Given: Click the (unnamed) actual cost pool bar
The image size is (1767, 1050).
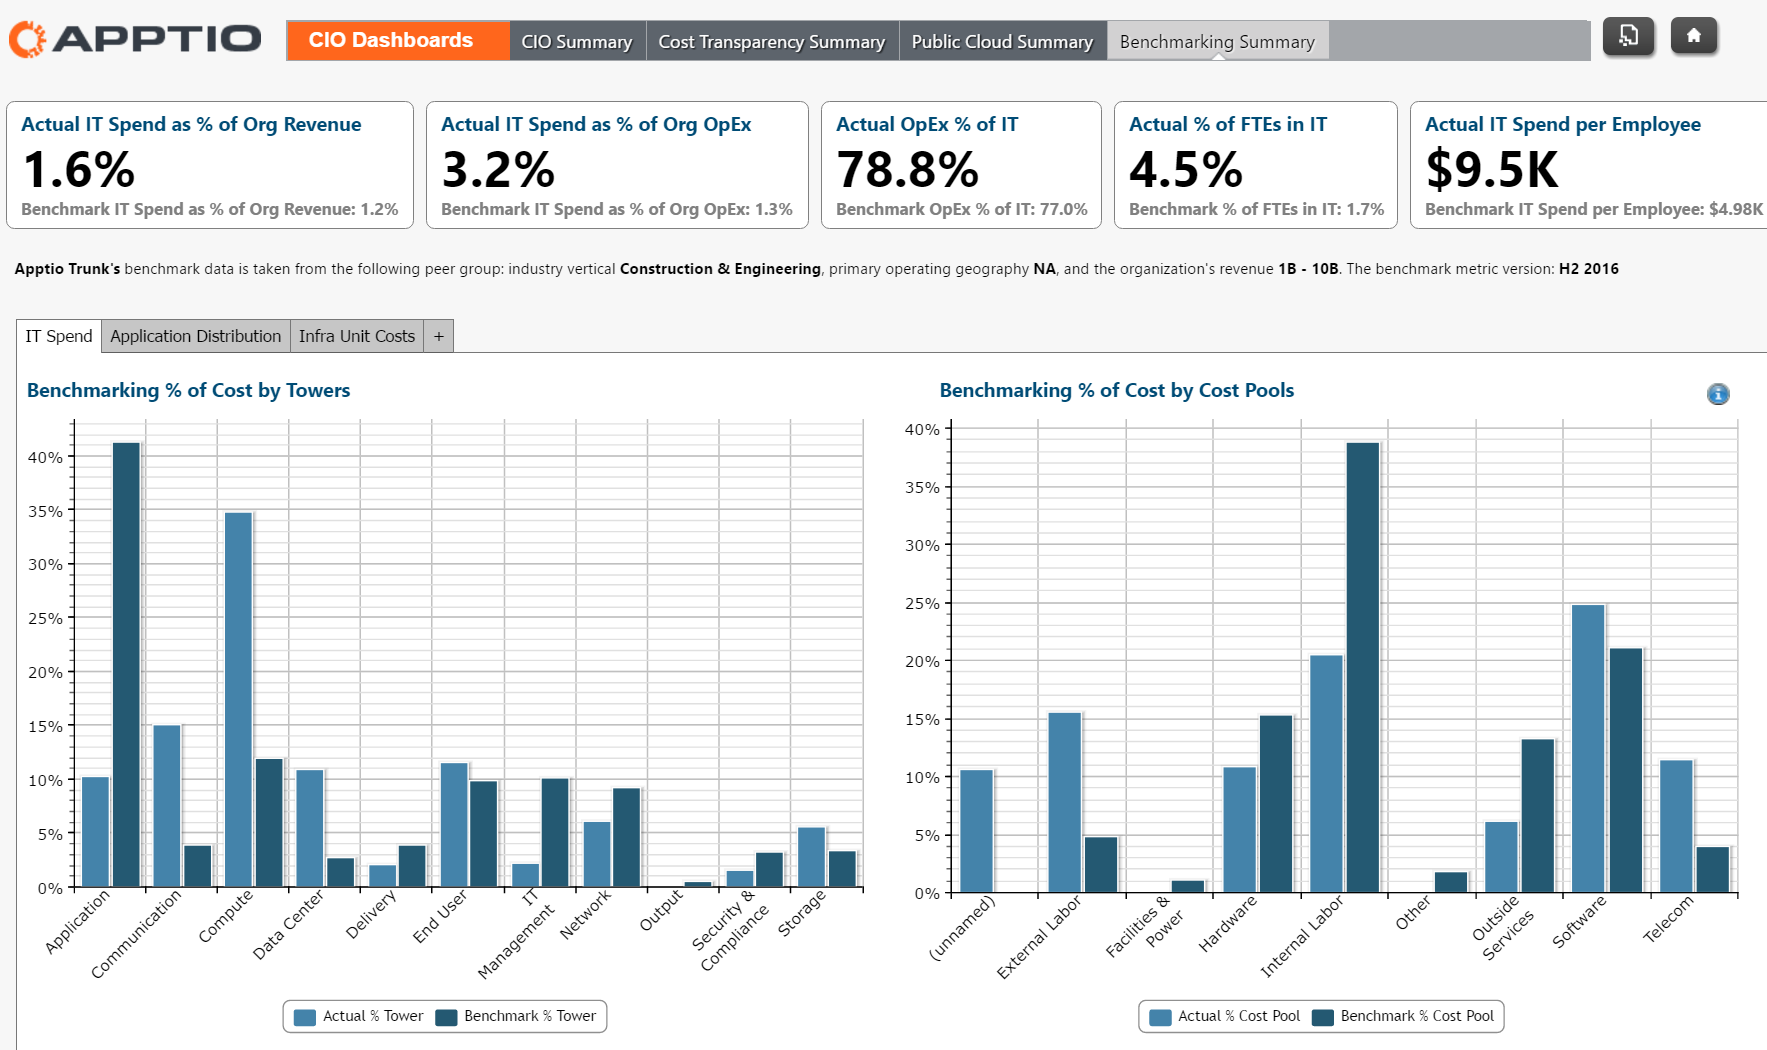Looking at the screenshot, I should [x=977, y=831].
